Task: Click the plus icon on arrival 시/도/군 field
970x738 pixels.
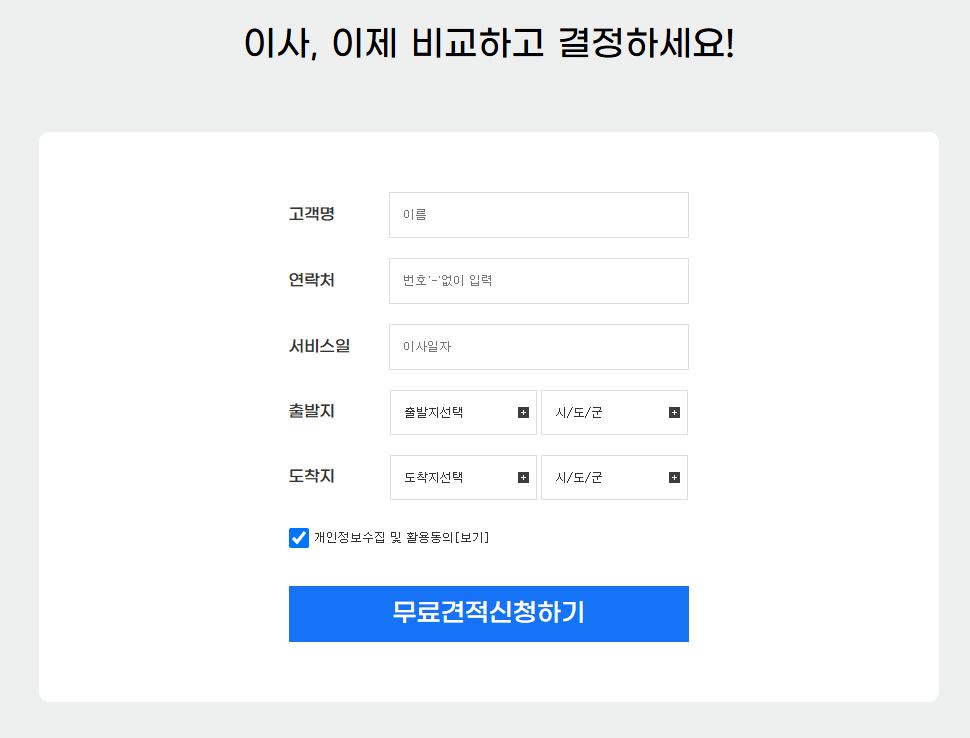Action: [x=672, y=477]
